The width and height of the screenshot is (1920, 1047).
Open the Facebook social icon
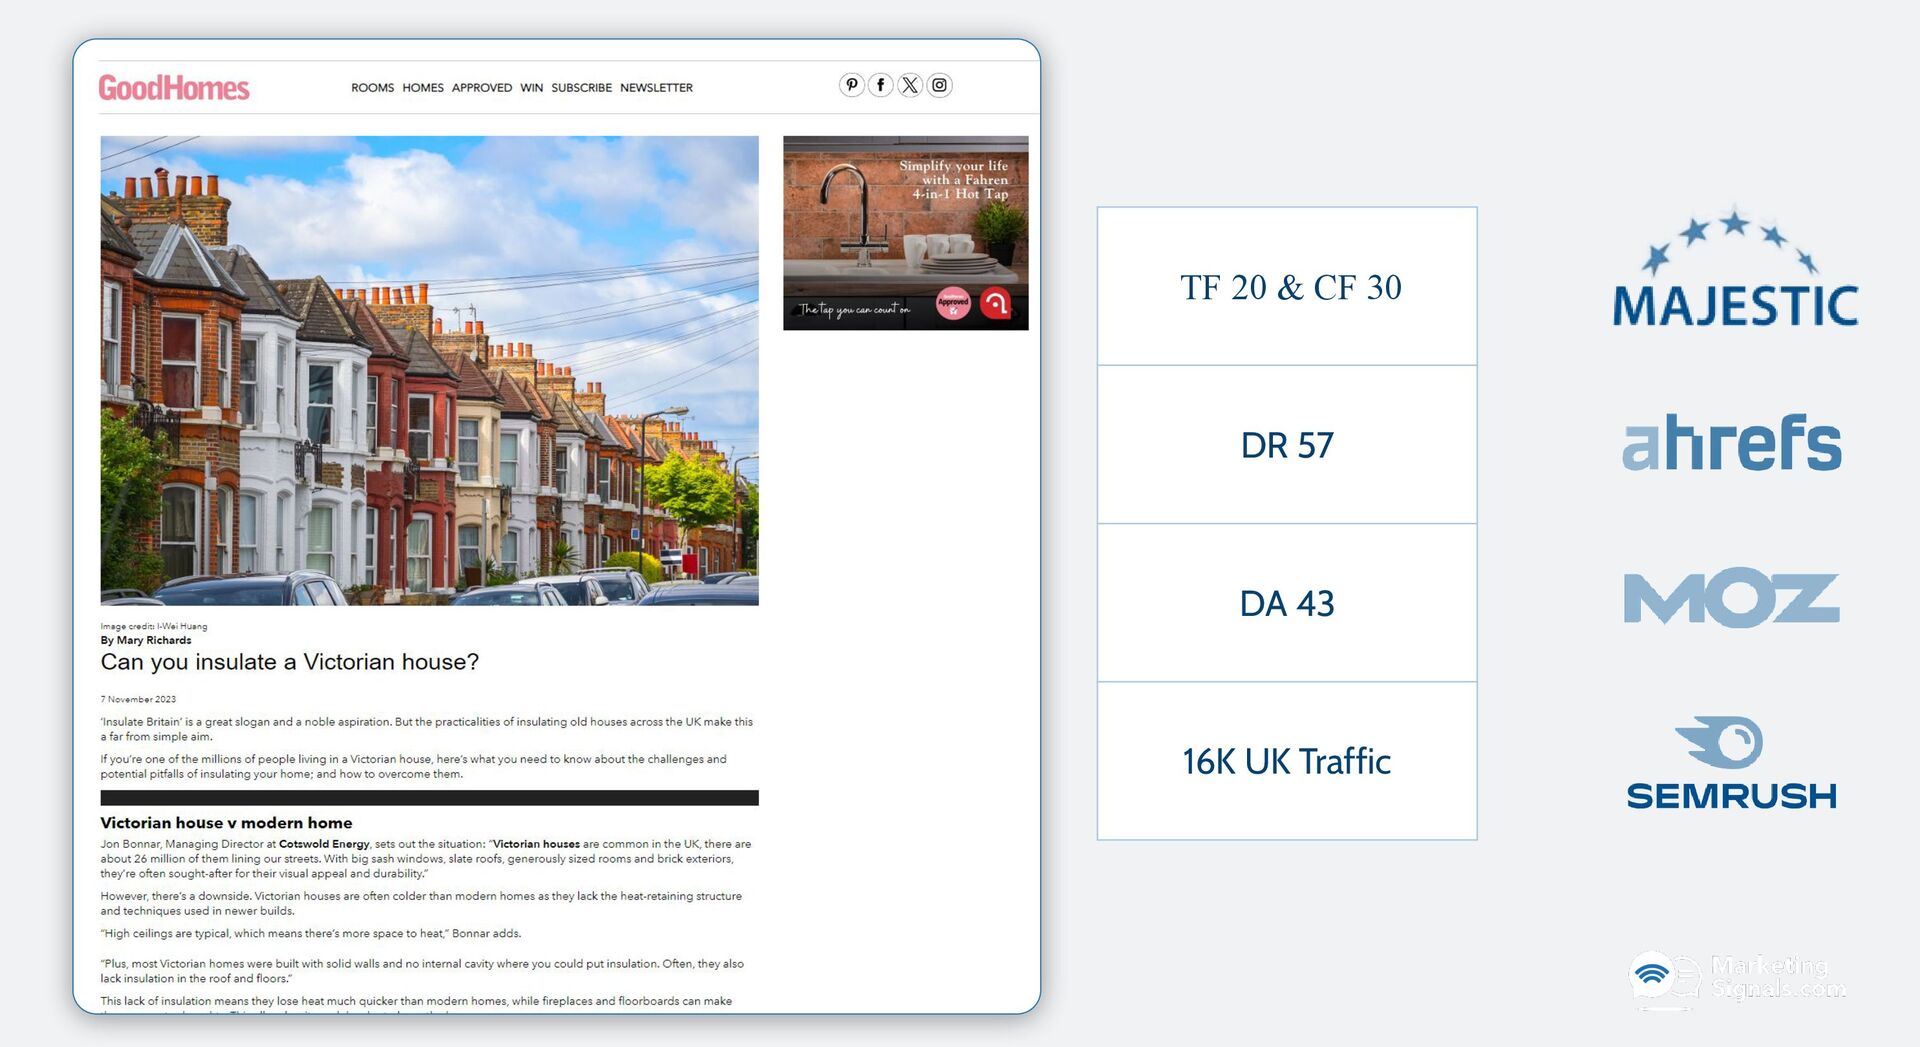880,85
